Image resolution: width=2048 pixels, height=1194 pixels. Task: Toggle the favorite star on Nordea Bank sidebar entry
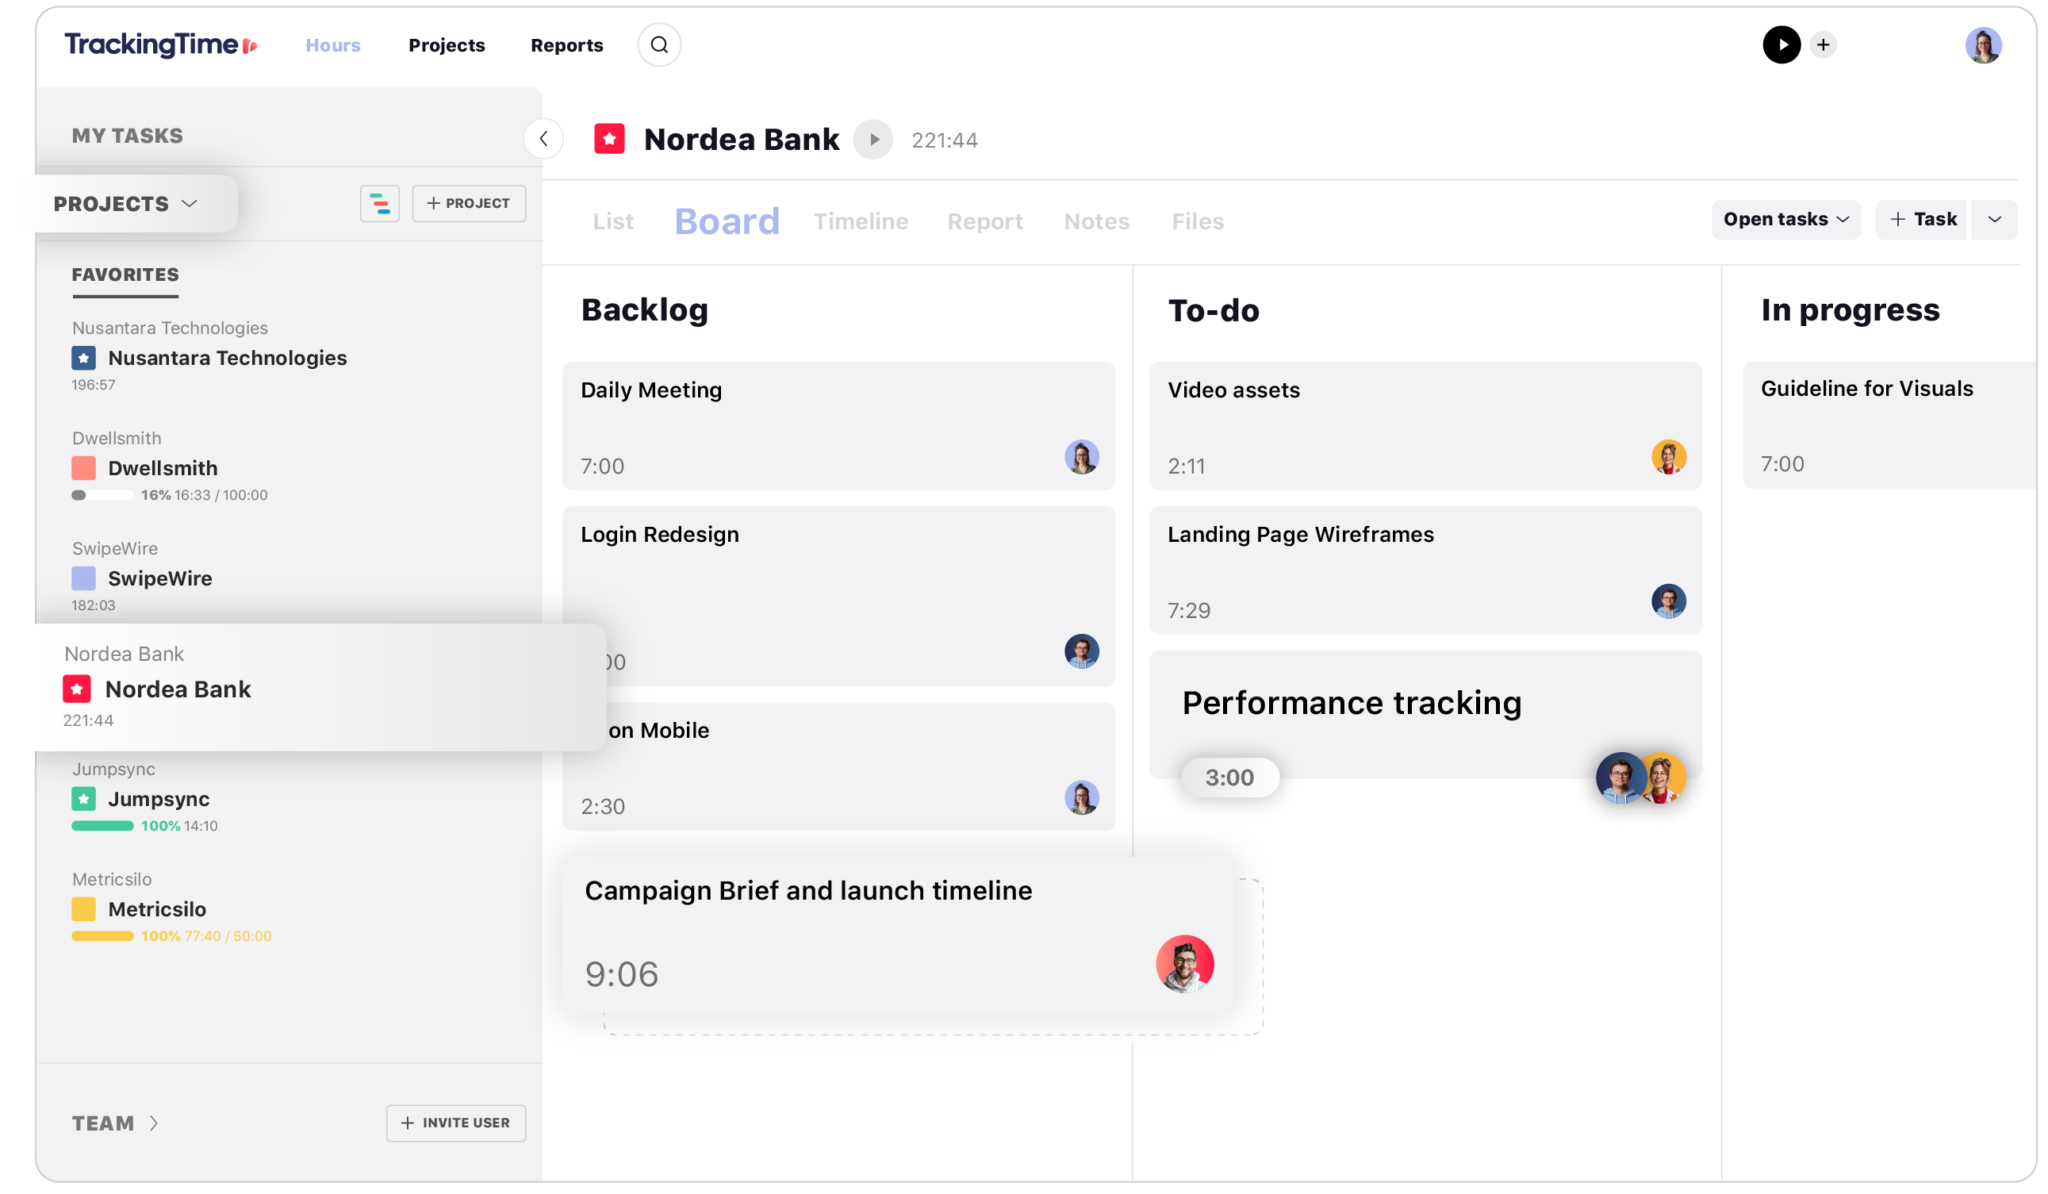(x=76, y=688)
